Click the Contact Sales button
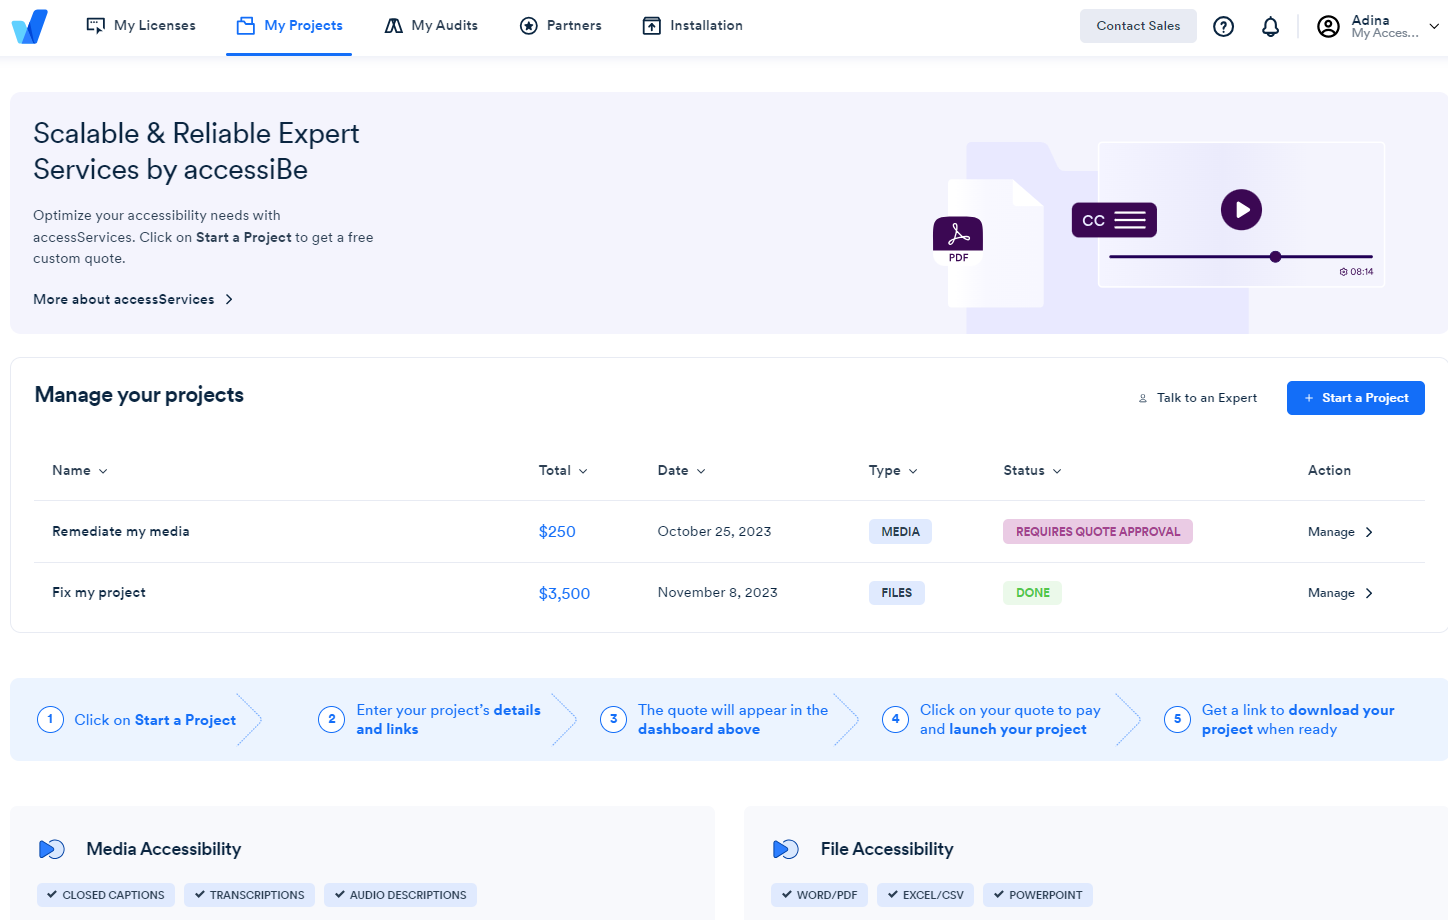The image size is (1448, 920). [x=1138, y=26]
